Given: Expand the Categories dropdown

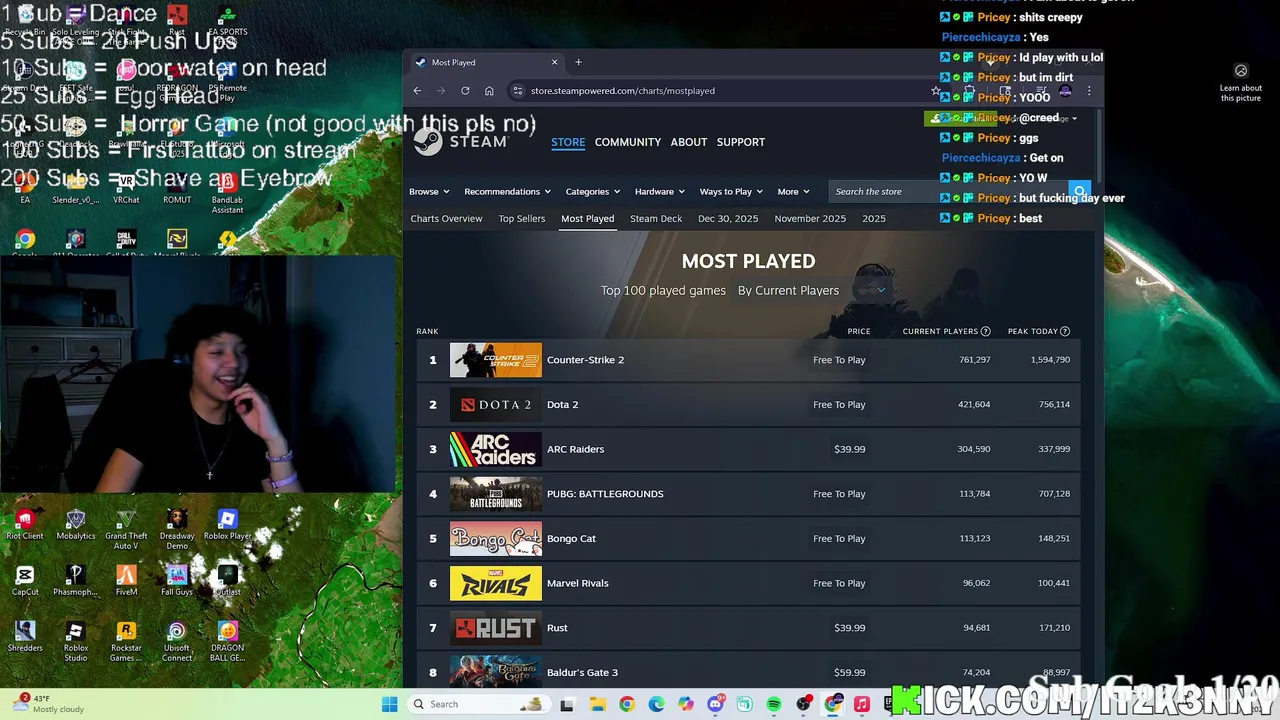Looking at the screenshot, I should [x=593, y=191].
